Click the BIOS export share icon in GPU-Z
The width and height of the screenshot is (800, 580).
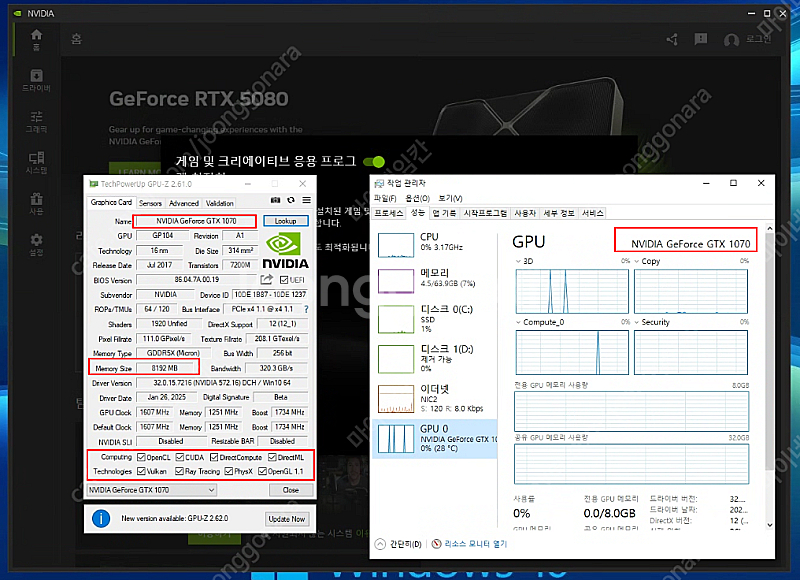[x=266, y=280]
